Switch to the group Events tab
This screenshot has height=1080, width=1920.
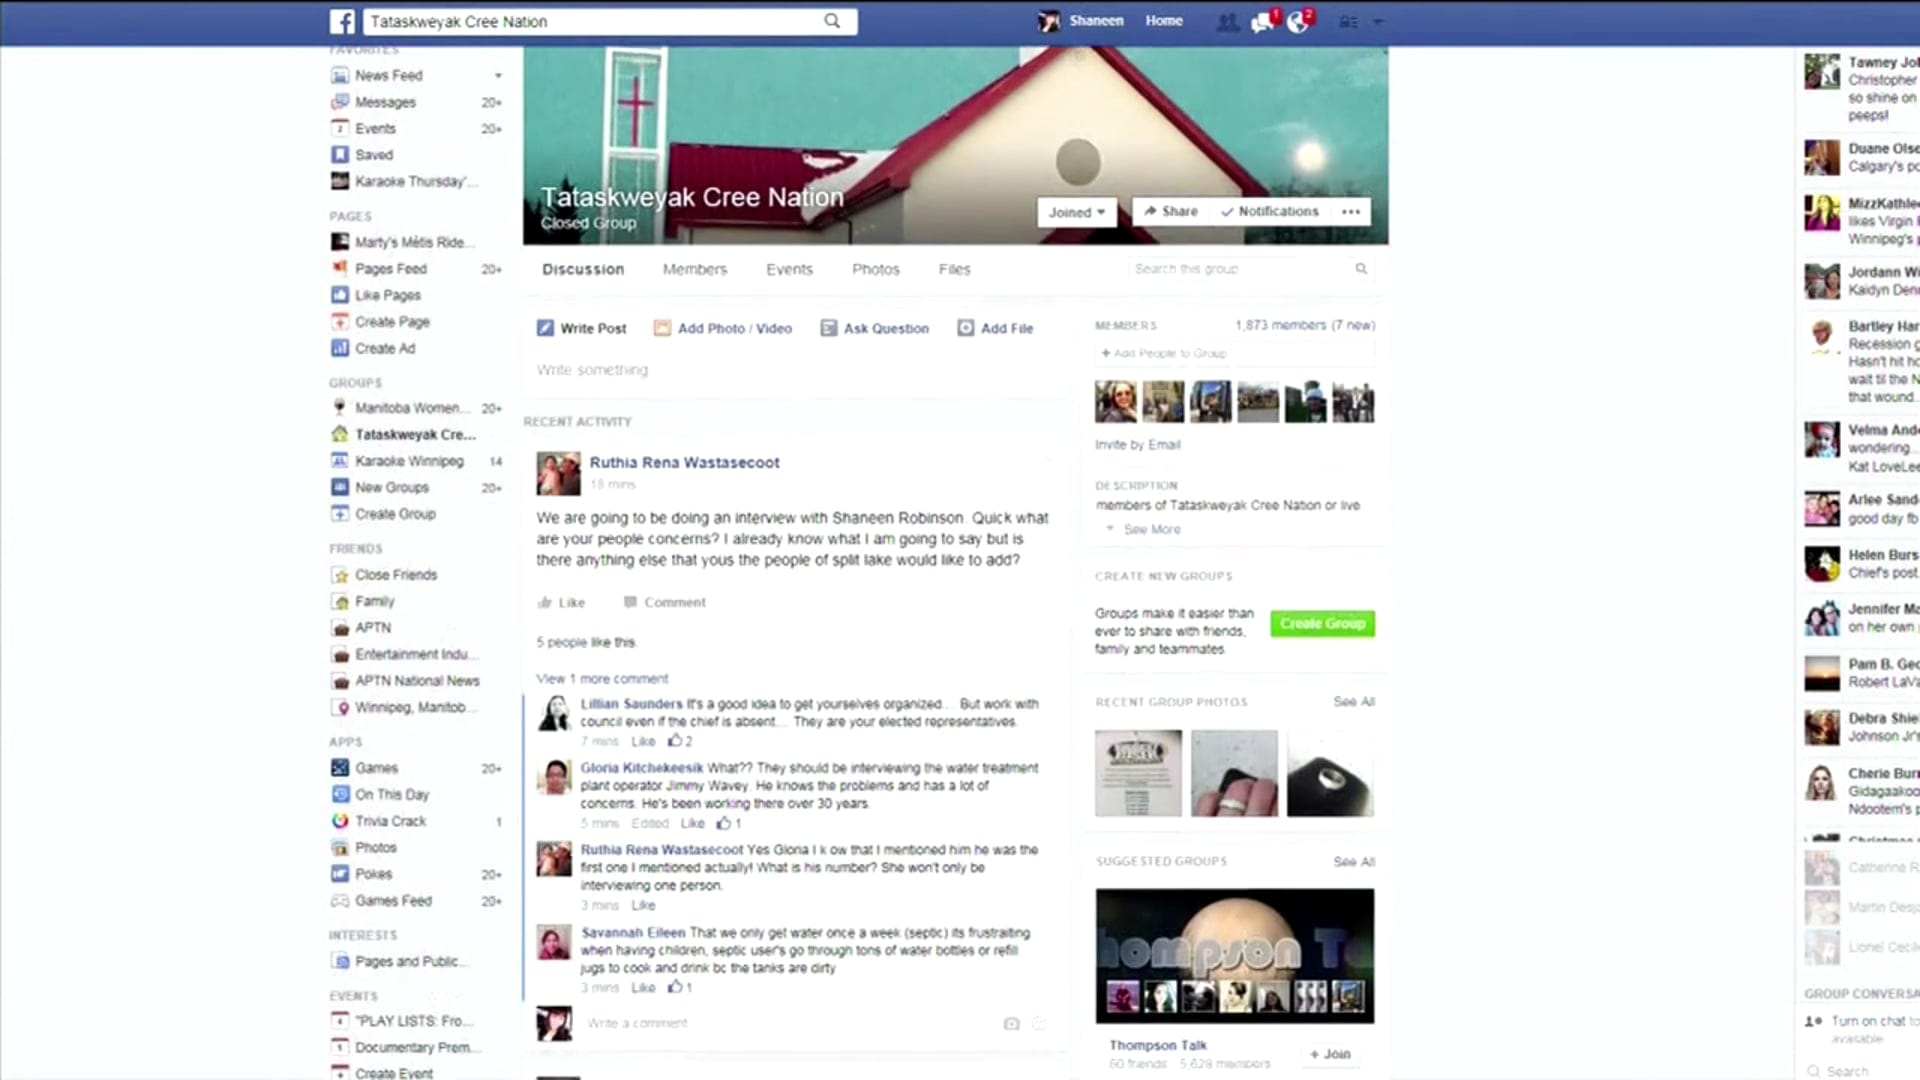[789, 269]
